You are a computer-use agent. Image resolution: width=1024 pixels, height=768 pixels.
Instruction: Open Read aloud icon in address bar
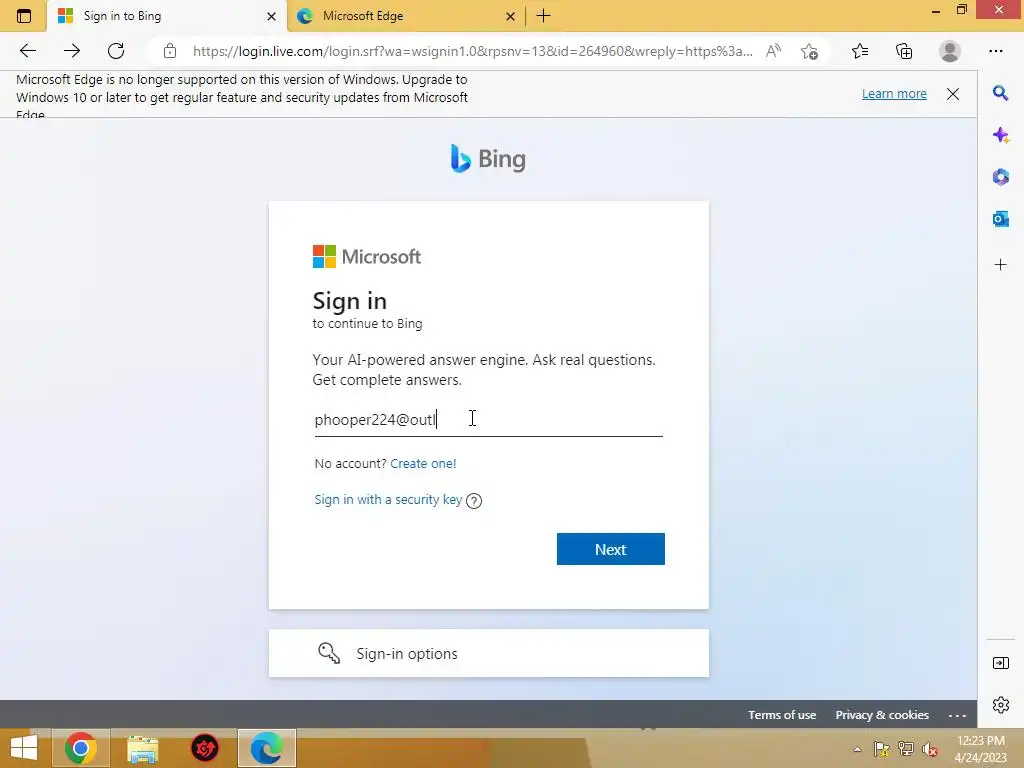(x=773, y=51)
